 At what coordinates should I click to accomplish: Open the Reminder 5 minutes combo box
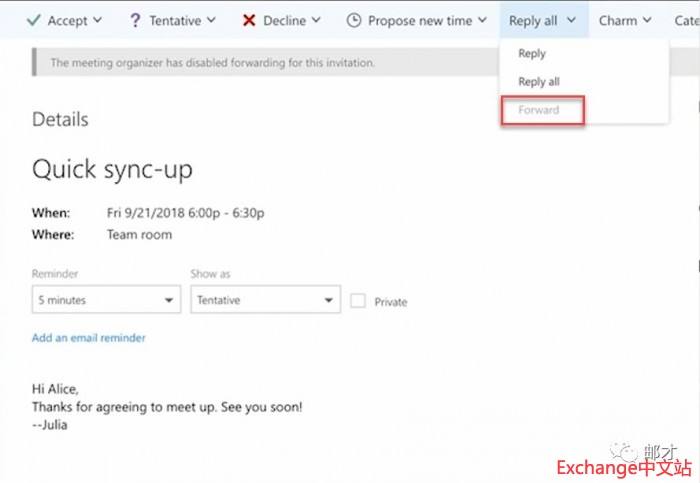106,300
